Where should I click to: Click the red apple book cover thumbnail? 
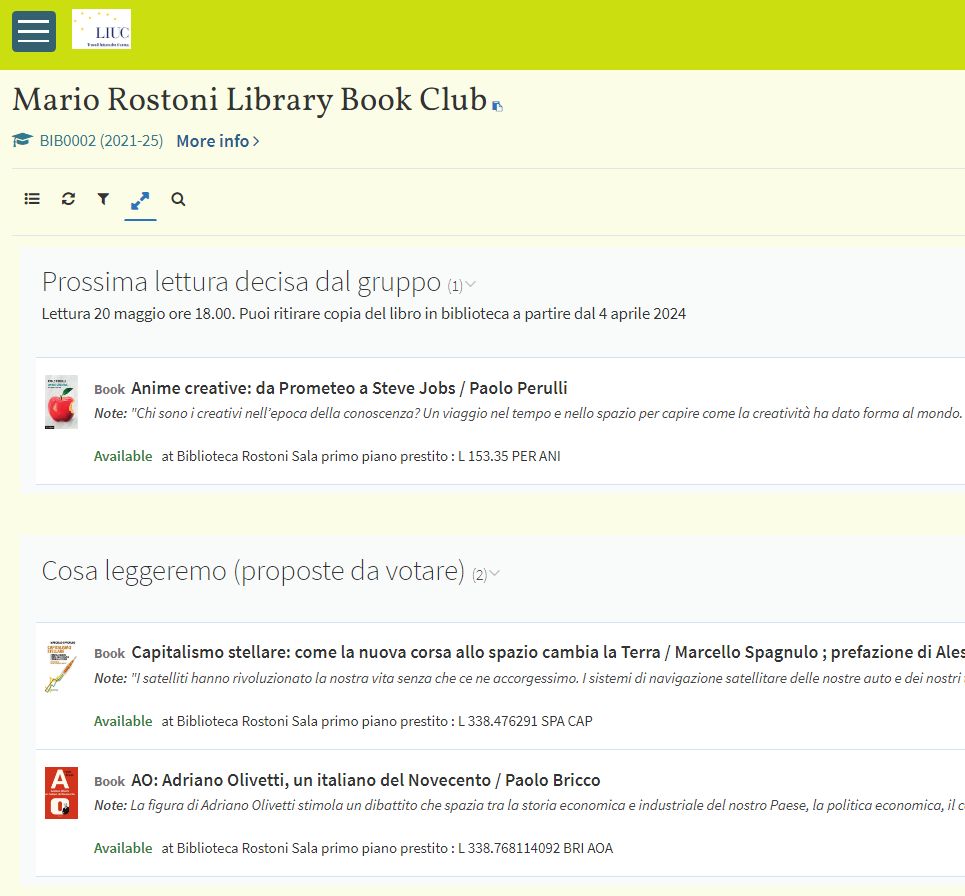pyautogui.click(x=61, y=402)
